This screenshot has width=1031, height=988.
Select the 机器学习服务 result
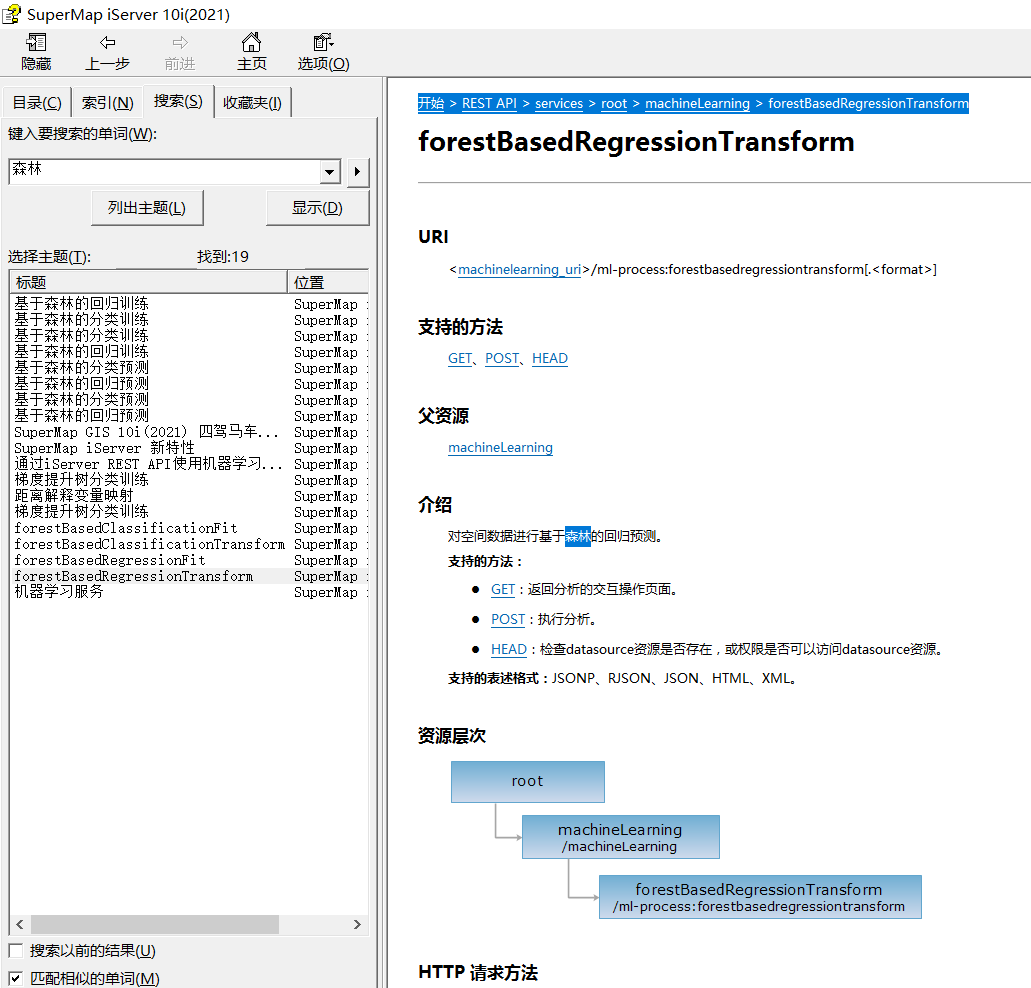pyautogui.click(x=59, y=592)
